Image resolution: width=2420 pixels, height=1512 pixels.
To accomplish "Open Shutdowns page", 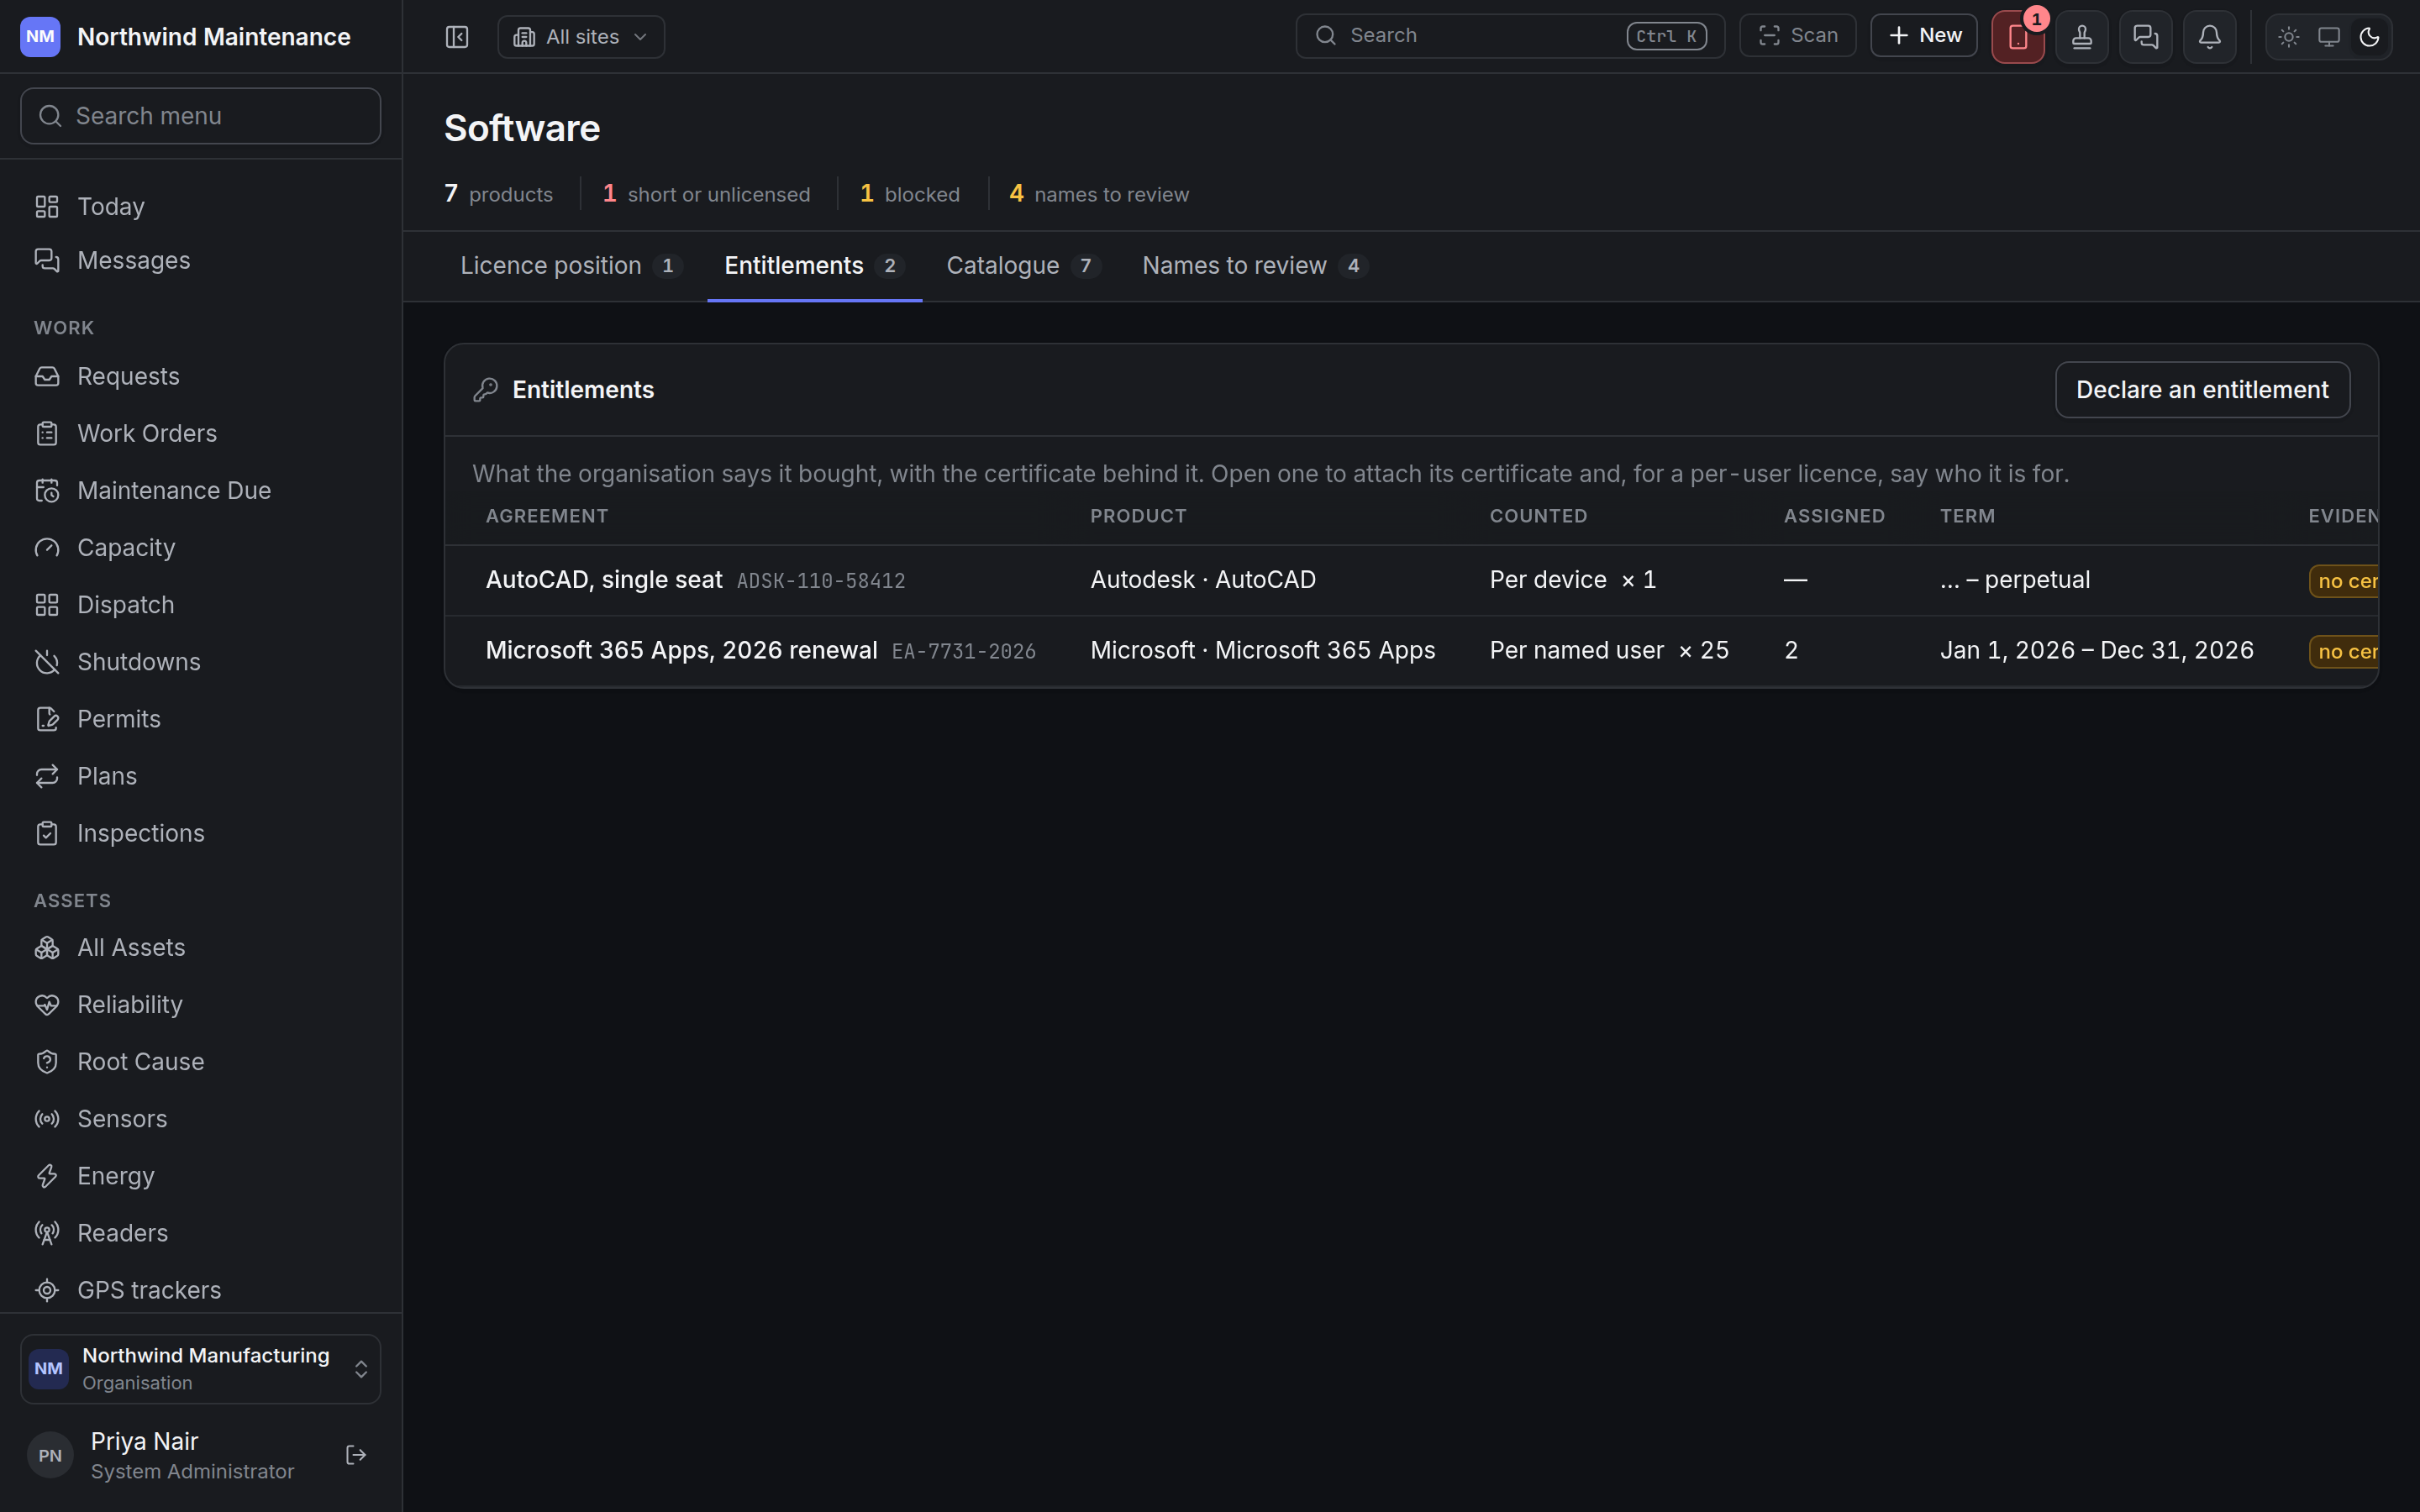I will (201, 662).
